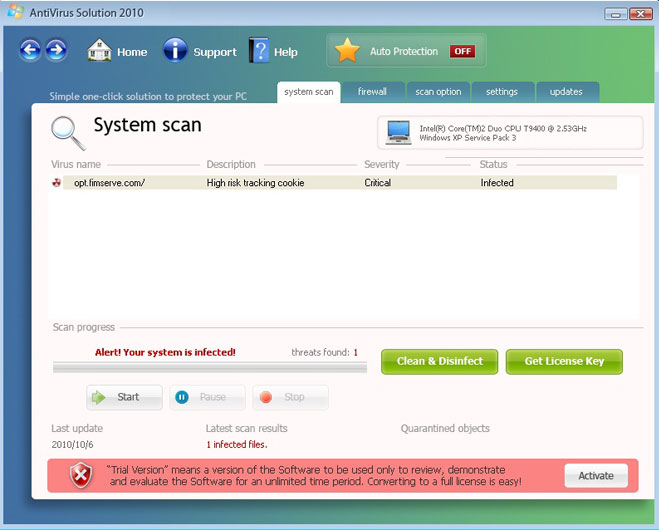Image resolution: width=659 pixels, height=530 pixels.
Task: Click the Virus name column header
Action: [x=76, y=164]
